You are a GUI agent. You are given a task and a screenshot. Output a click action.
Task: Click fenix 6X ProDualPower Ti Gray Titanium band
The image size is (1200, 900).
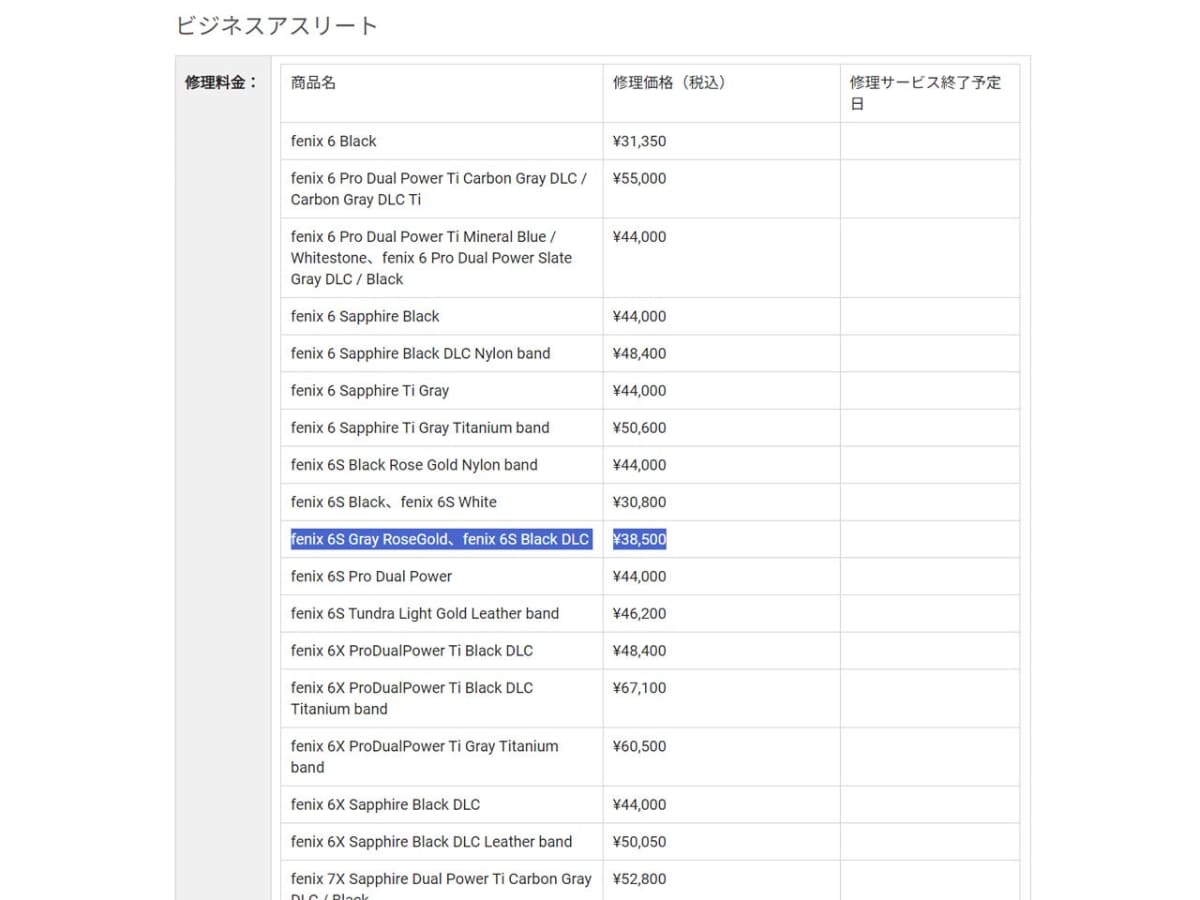(425, 756)
